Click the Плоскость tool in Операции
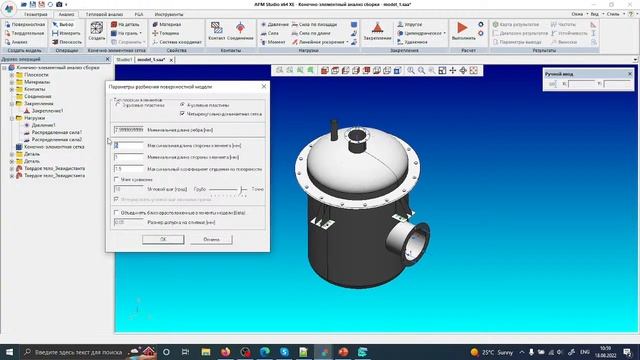 (67, 42)
